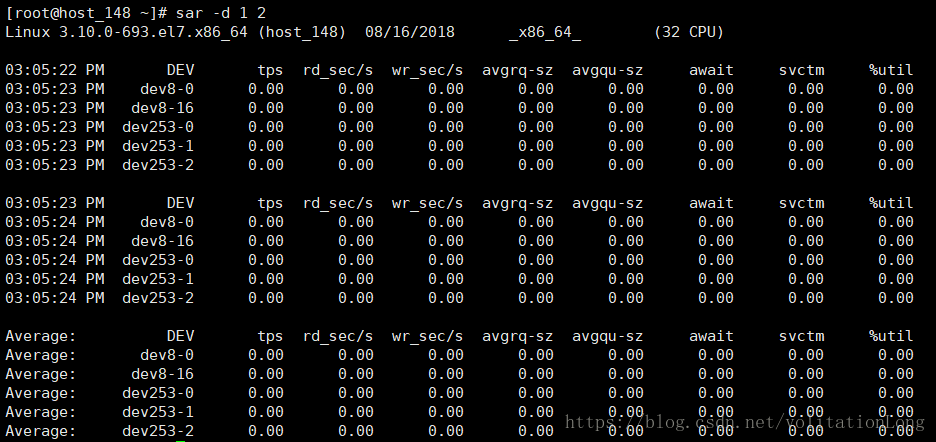936x442 pixels.
Task: Click Average tps value for dev253-2
Action: tap(266, 431)
